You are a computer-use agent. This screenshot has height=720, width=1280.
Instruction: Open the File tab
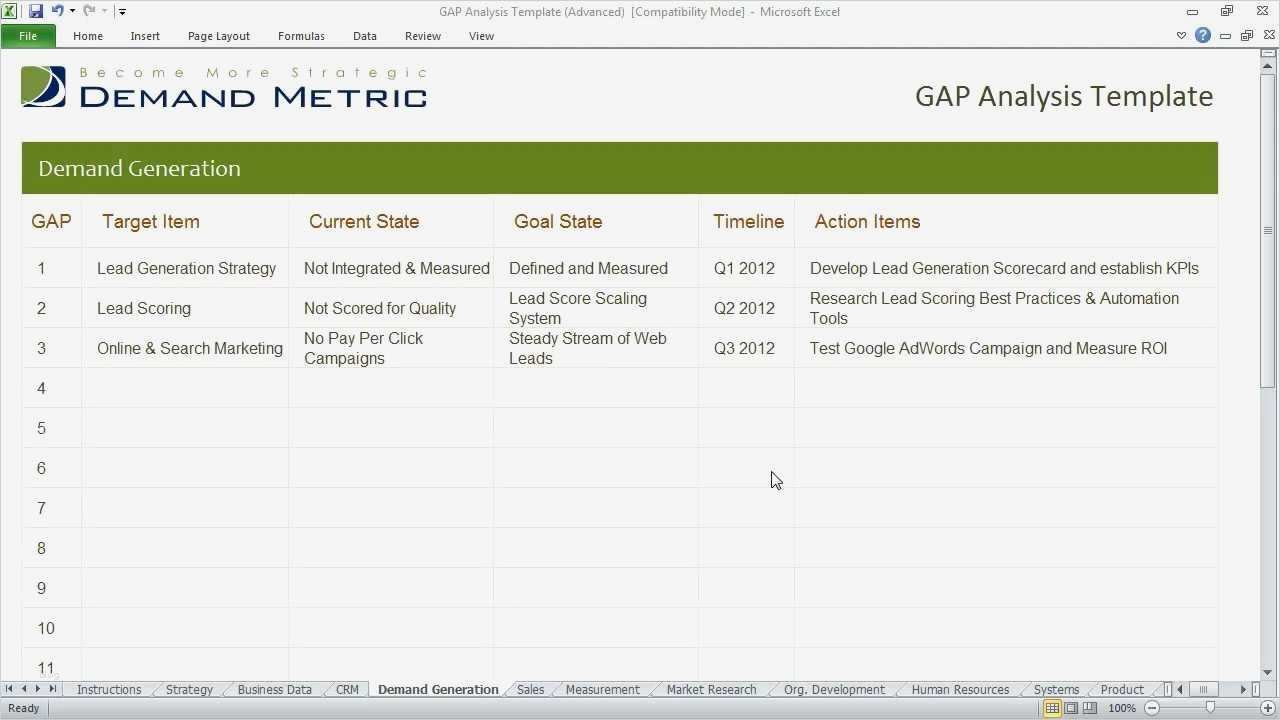(x=28, y=36)
